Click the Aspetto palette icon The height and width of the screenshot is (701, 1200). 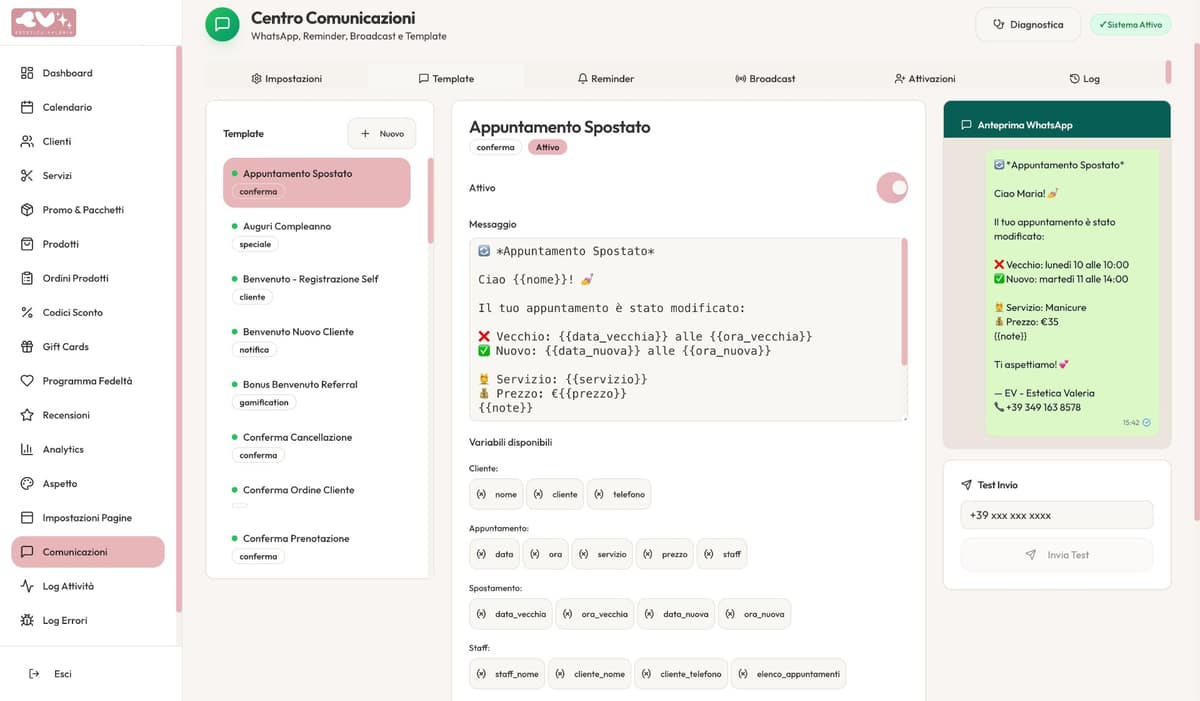pos(27,483)
